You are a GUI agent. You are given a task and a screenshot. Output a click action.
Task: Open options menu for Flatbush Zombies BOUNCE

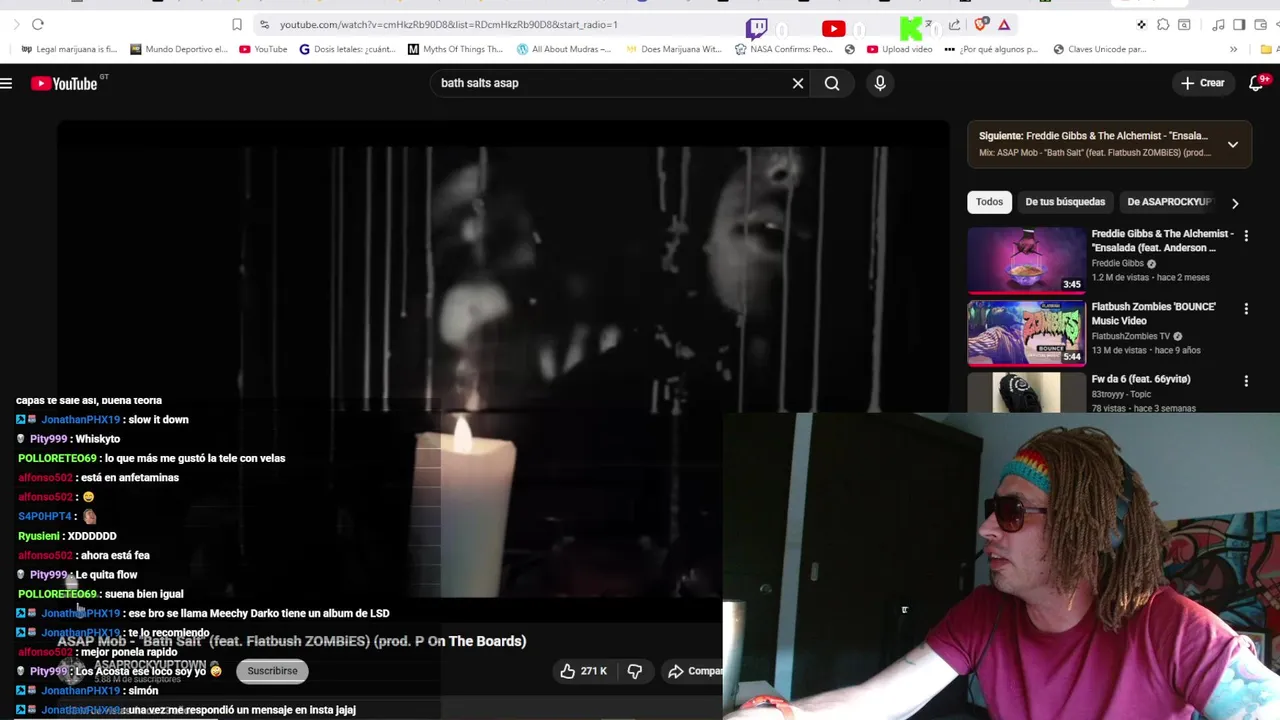[1246, 309]
